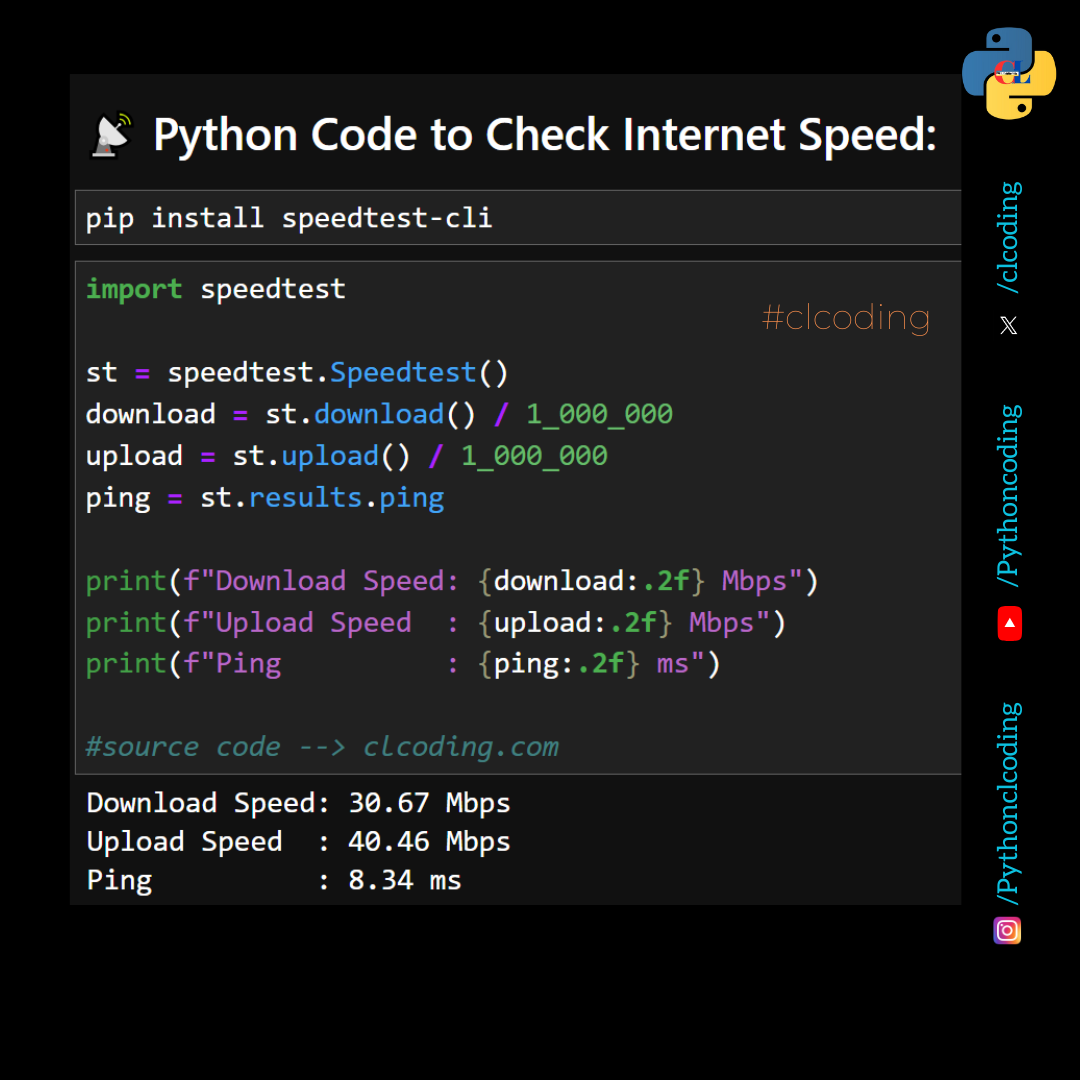Open the YouTube play icon
Viewport: 1080px width, 1080px height.
[1009, 624]
